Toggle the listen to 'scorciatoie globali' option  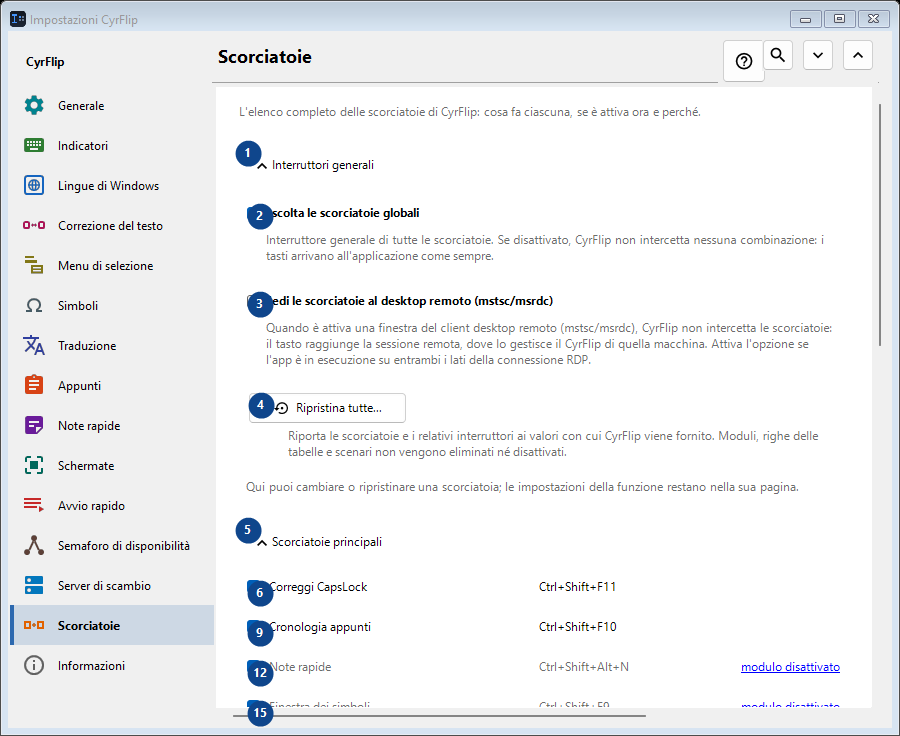tap(254, 214)
